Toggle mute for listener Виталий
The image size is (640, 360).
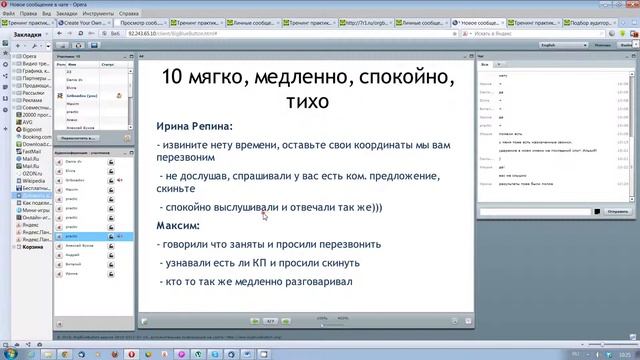(x=60, y=265)
